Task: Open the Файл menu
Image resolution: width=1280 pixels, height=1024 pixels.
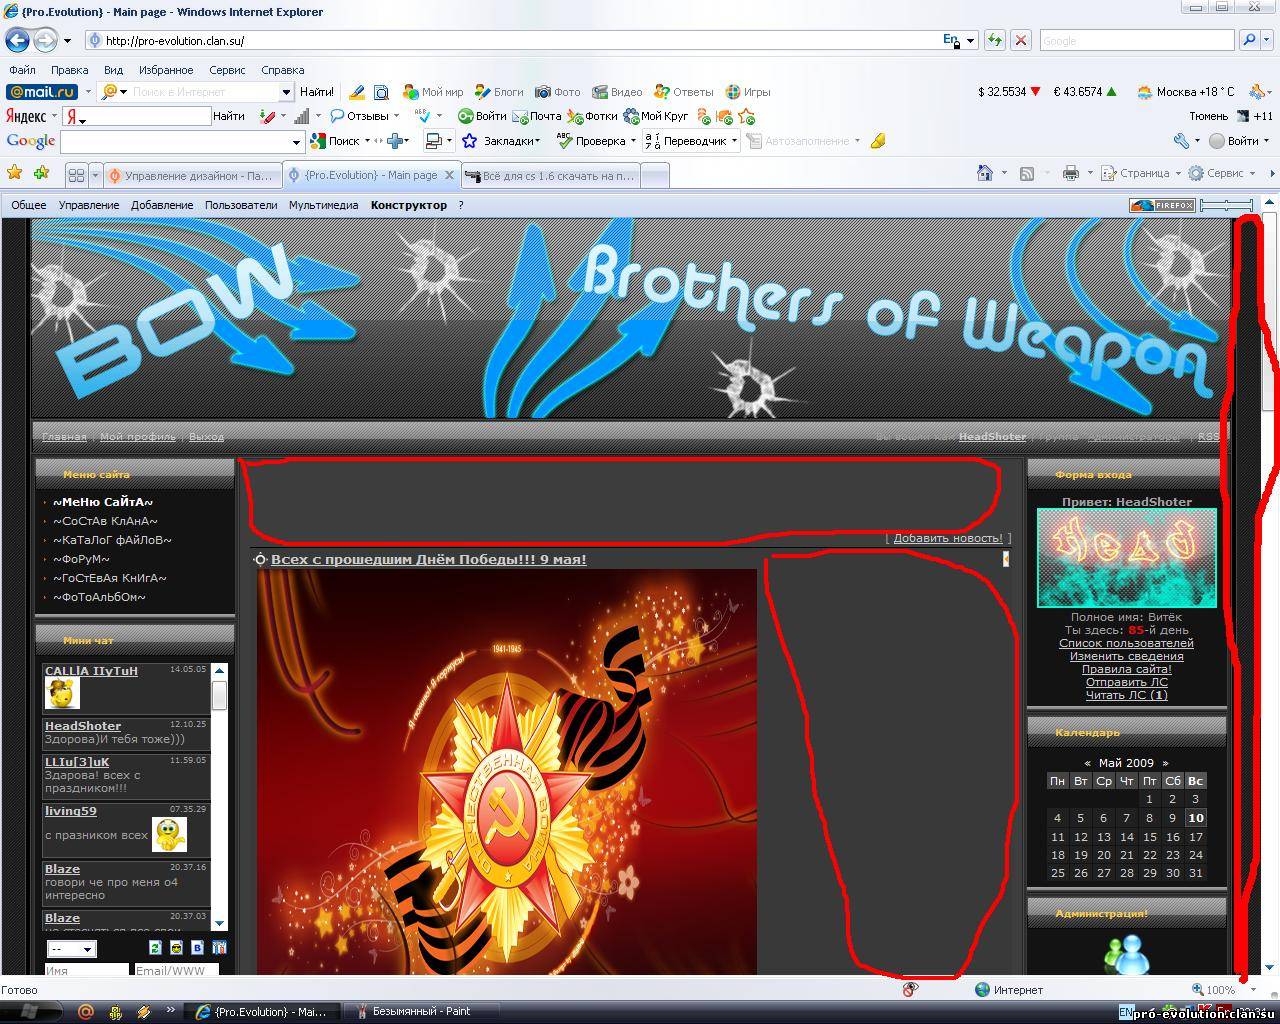Action: [22, 70]
